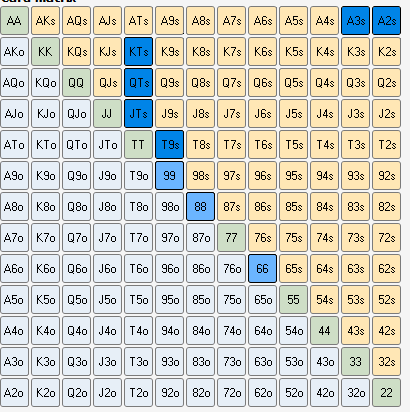Select the KQo offsuit cell
The image size is (410, 412).
[45, 83]
